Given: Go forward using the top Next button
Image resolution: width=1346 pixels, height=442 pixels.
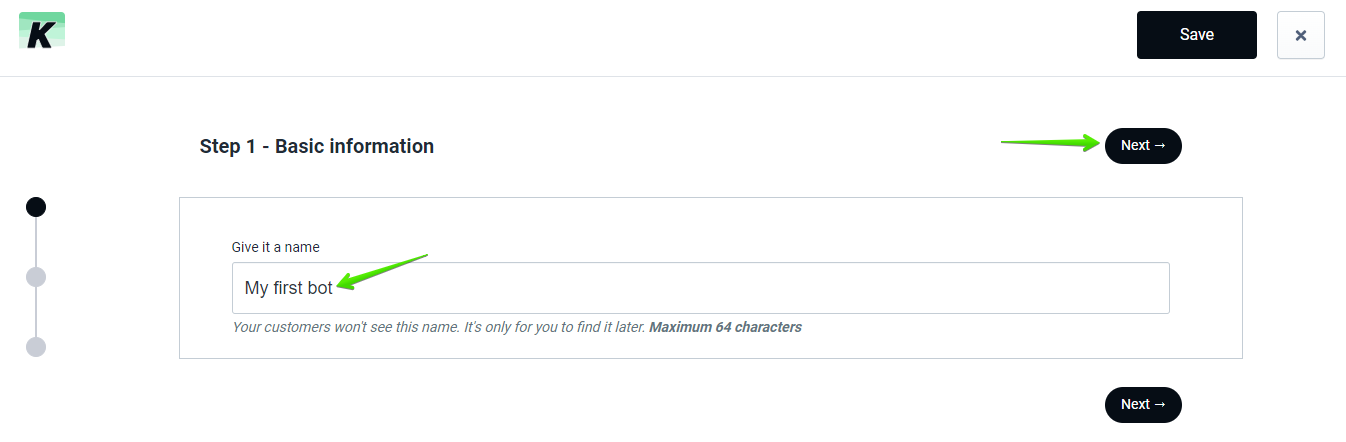Looking at the screenshot, I should pos(1143,146).
